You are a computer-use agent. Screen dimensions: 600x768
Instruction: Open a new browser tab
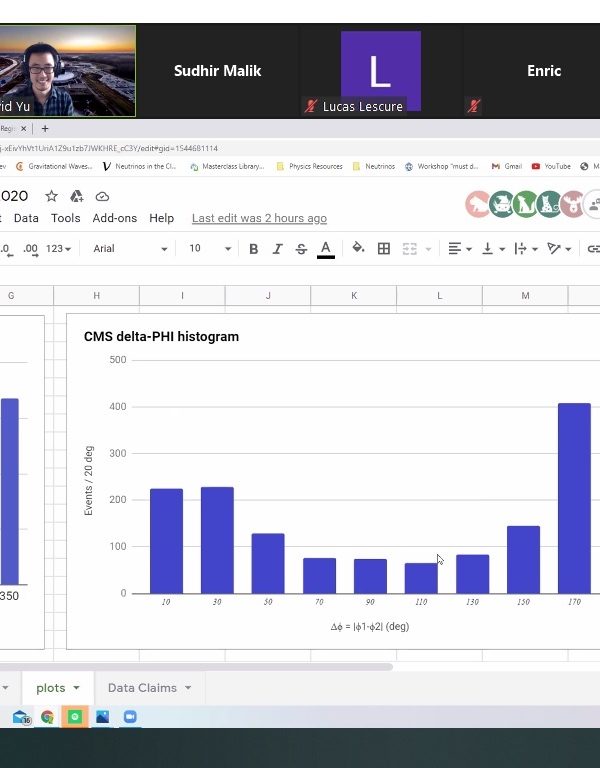45,128
